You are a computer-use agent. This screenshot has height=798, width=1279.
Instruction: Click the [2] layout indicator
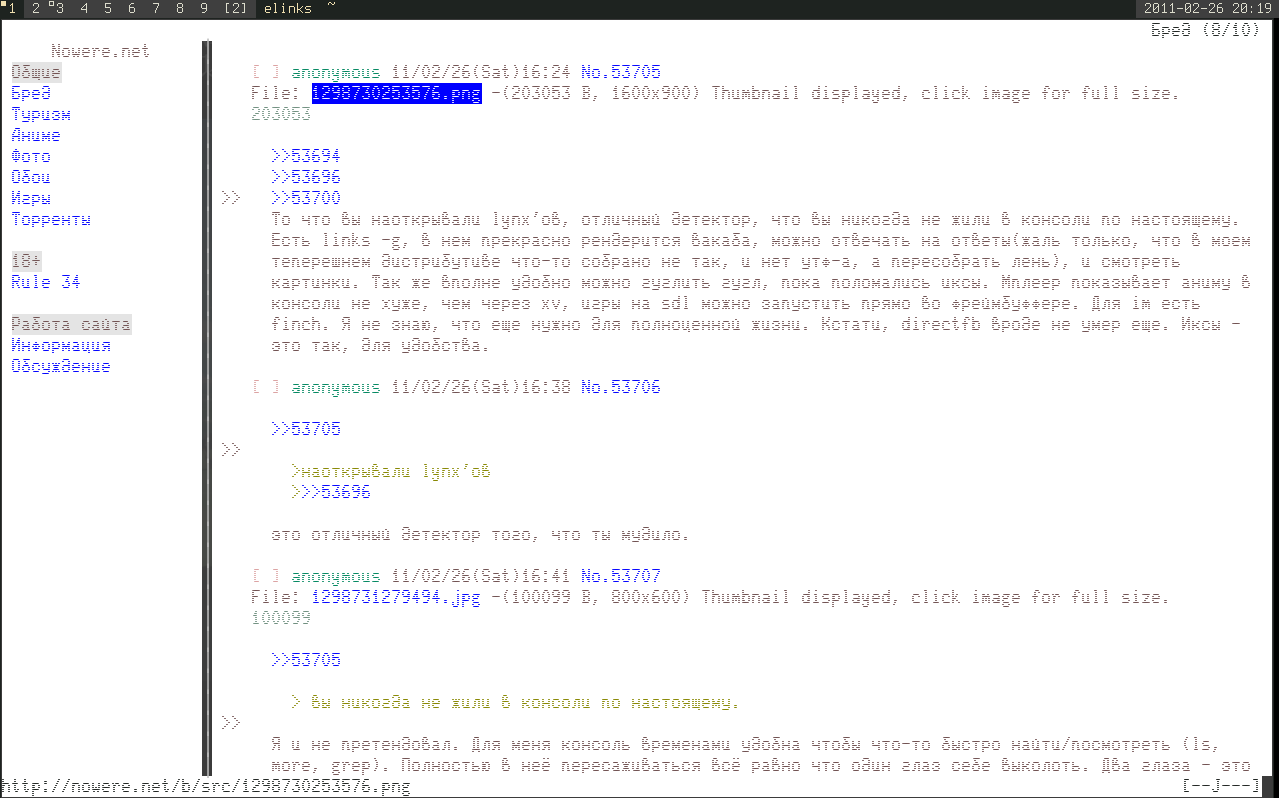(236, 8)
